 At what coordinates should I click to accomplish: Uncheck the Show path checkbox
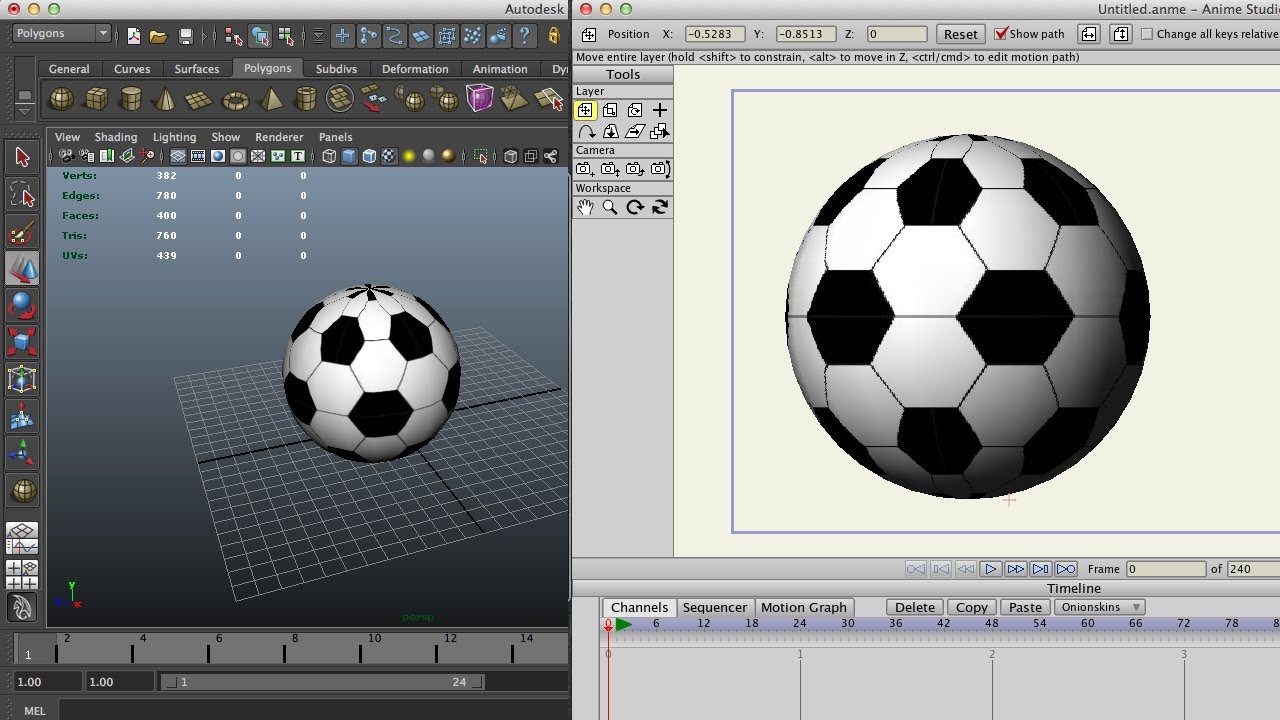click(x=1001, y=33)
